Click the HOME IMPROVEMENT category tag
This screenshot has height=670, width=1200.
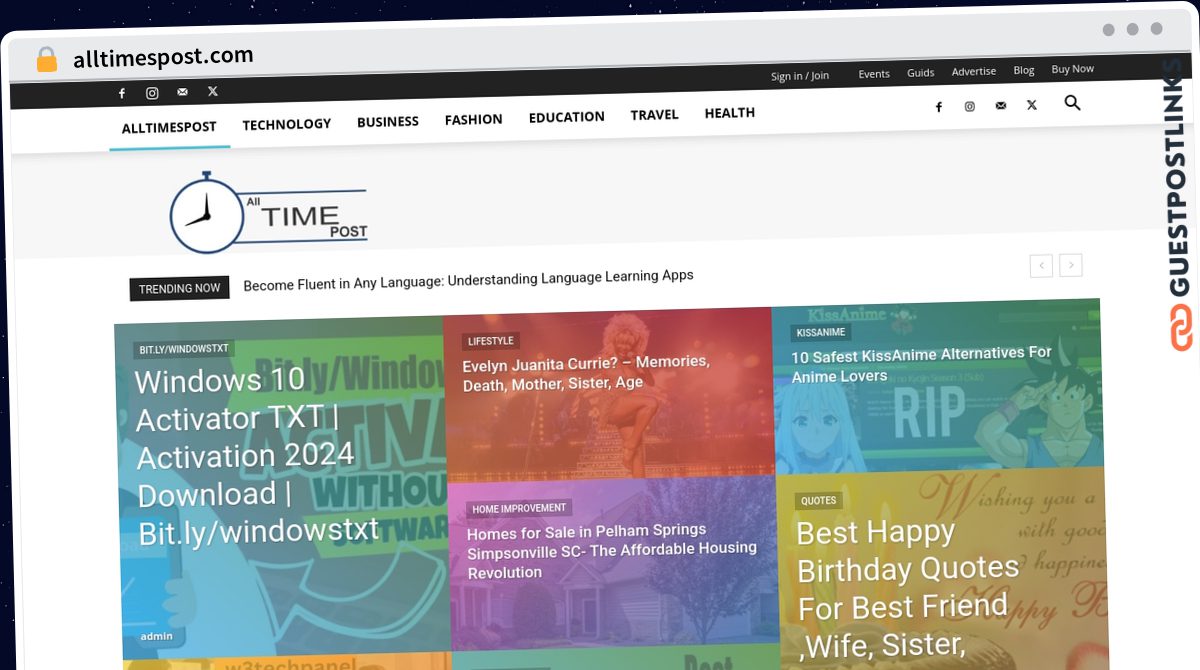coord(520,508)
